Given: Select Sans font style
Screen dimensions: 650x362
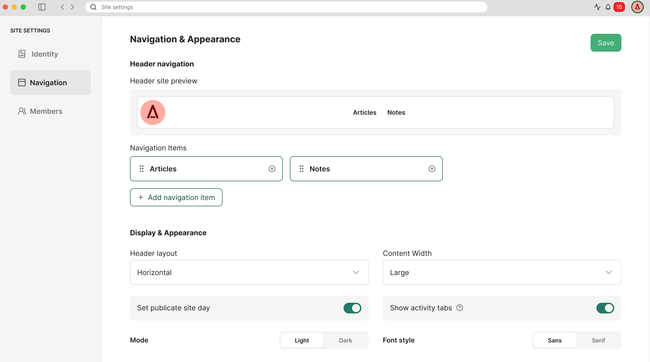Looking at the screenshot, I should coord(555,340).
